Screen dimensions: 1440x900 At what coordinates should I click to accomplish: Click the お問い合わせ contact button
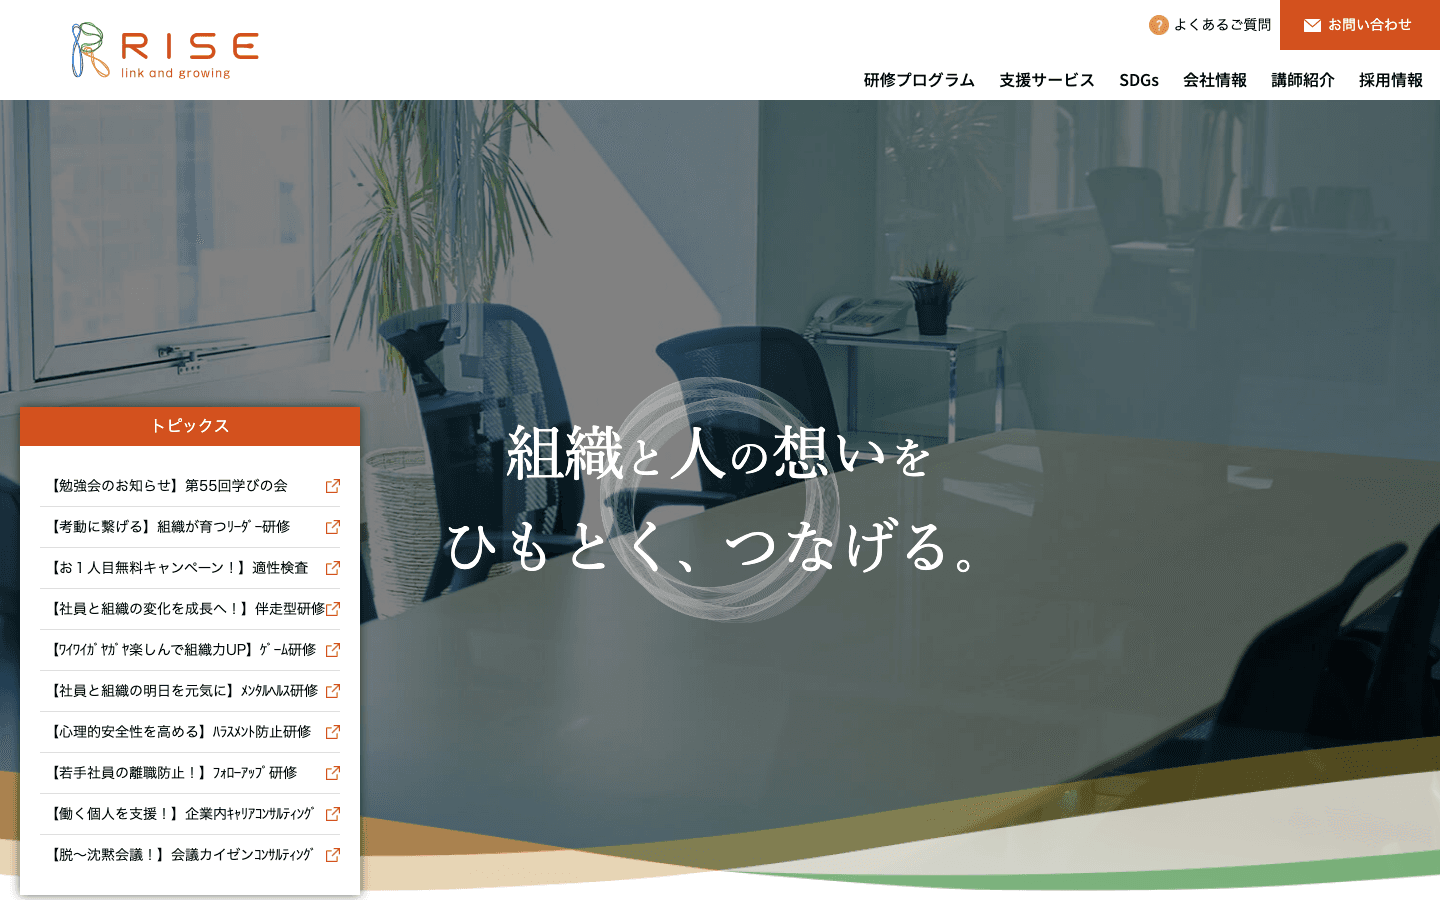pyautogui.click(x=1360, y=25)
